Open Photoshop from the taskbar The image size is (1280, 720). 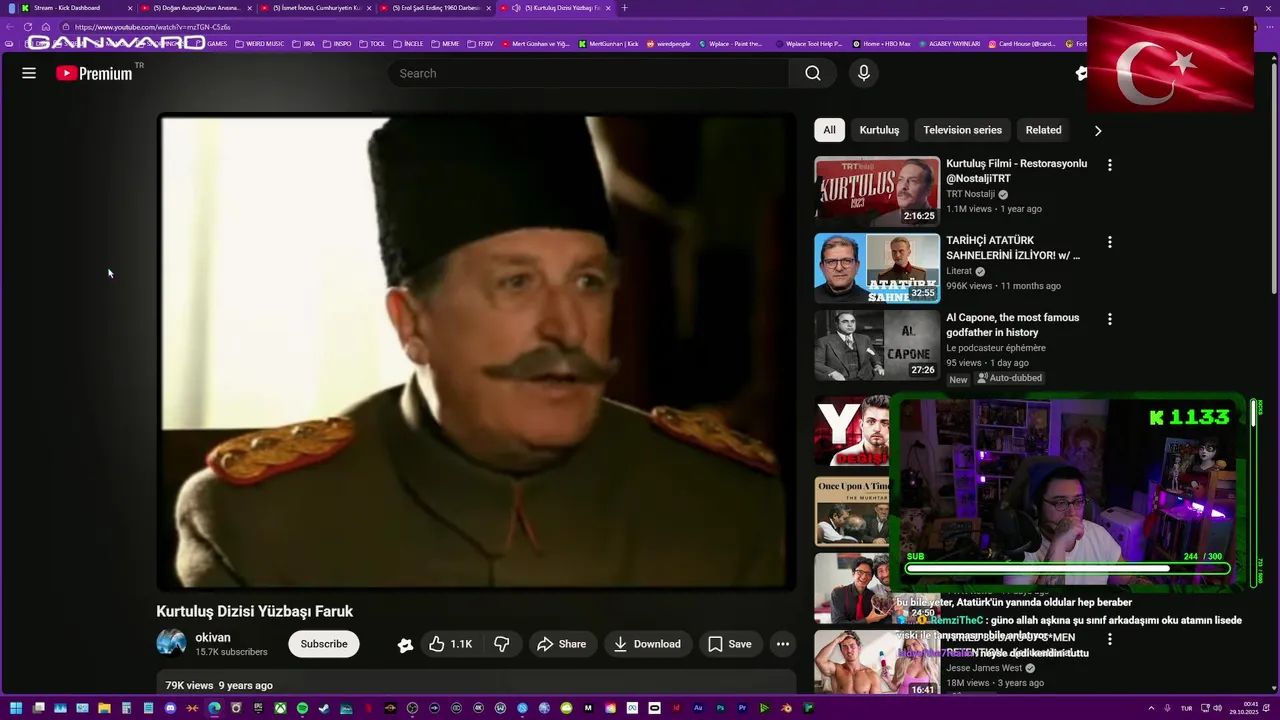pyautogui.click(x=720, y=708)
